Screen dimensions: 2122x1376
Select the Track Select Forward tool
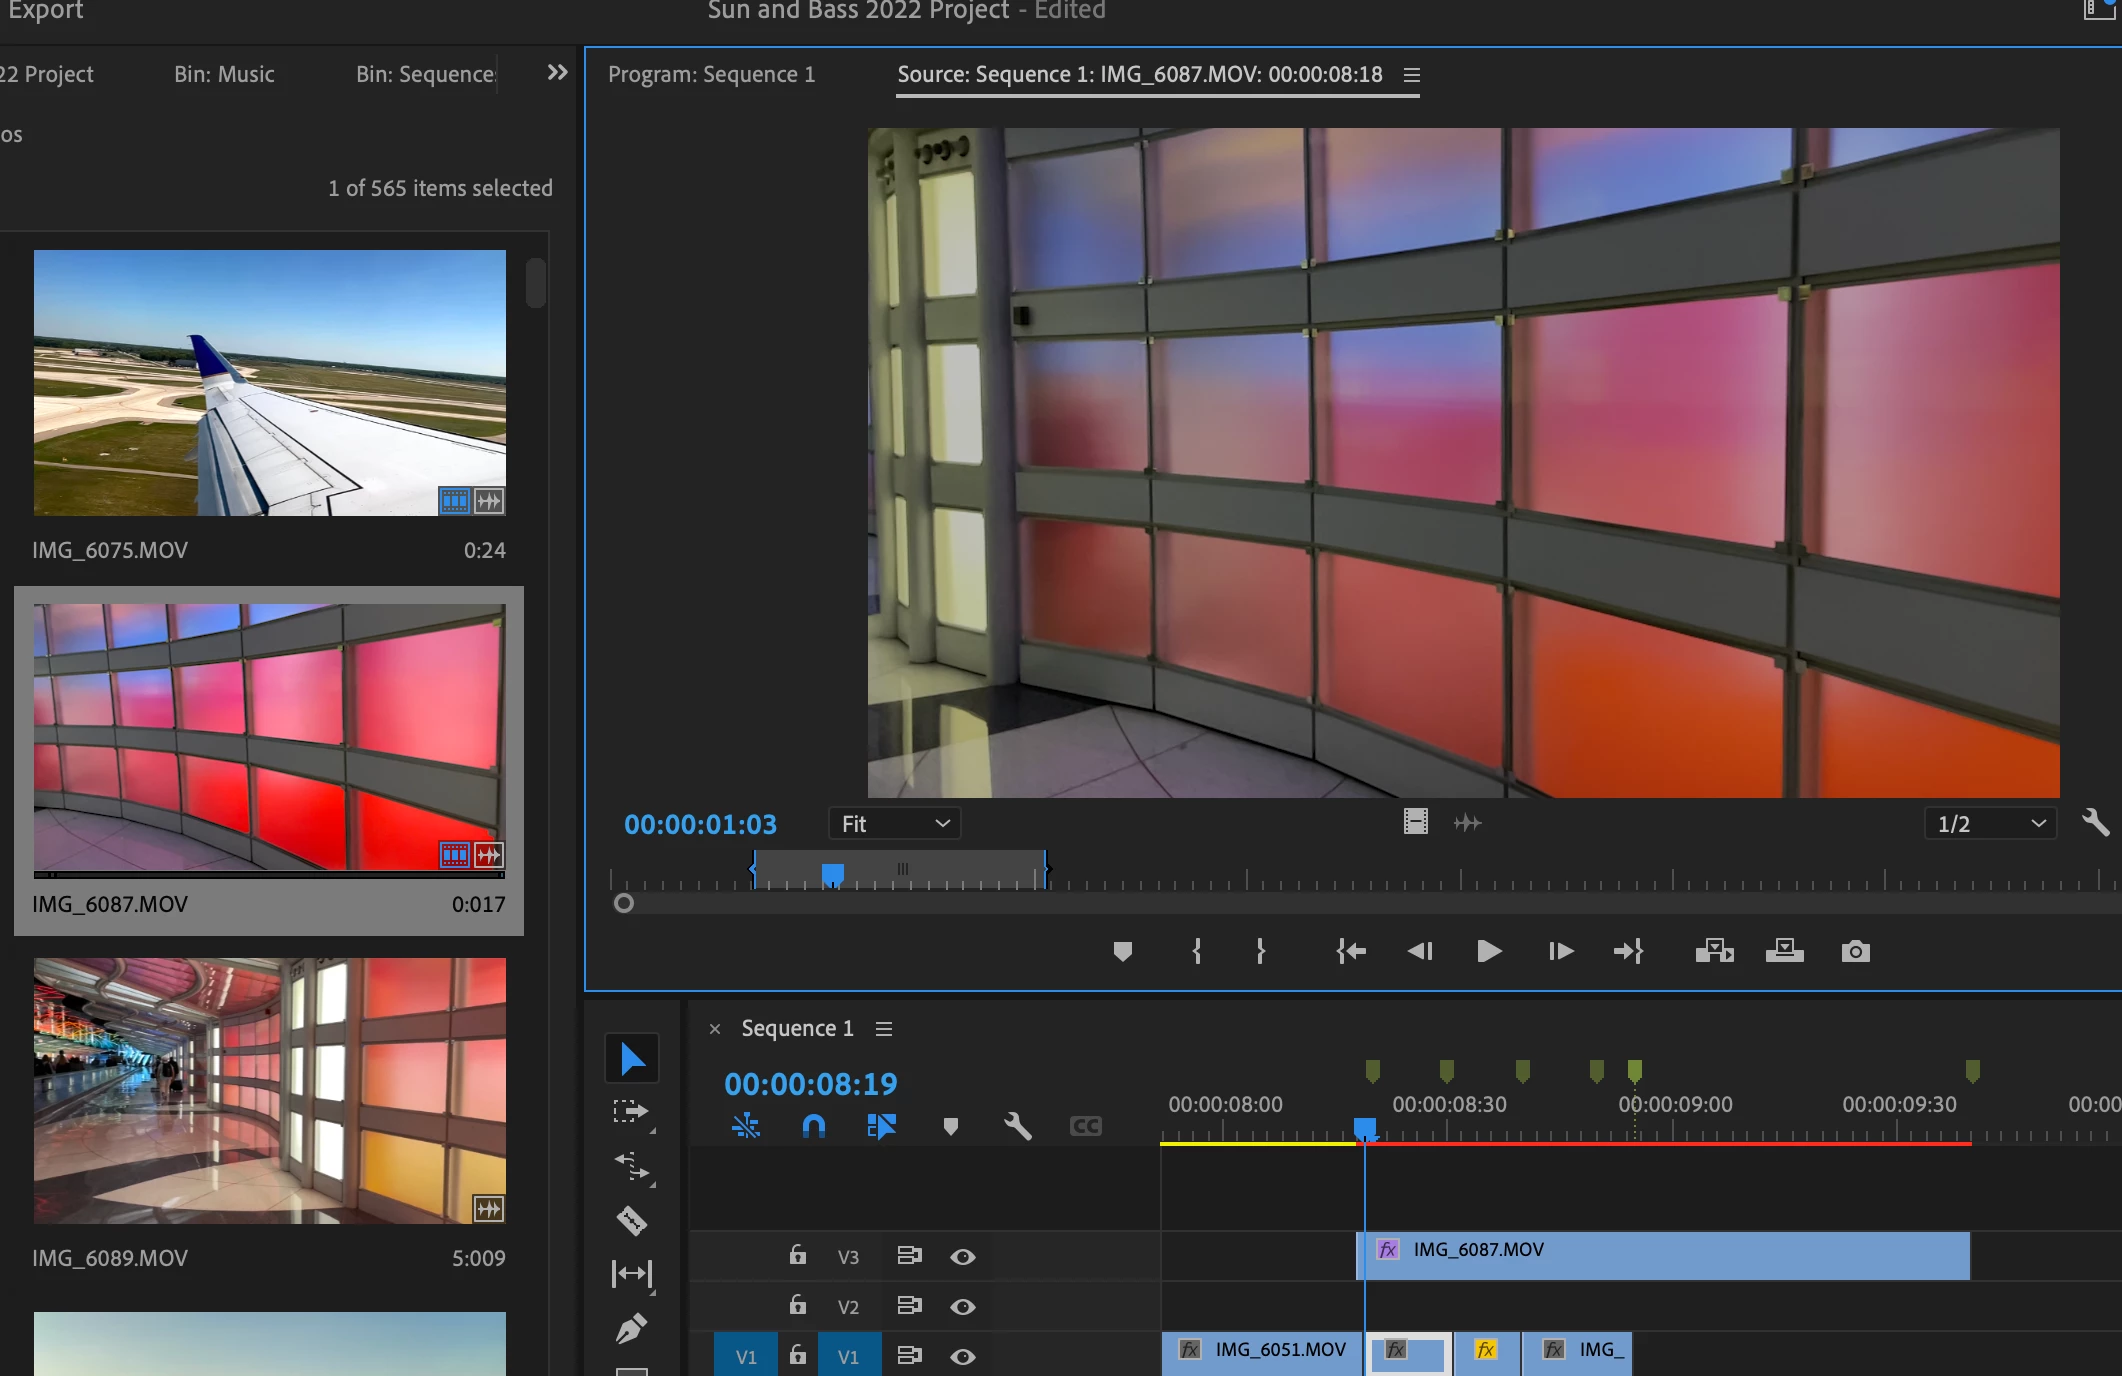(631, 1112)
